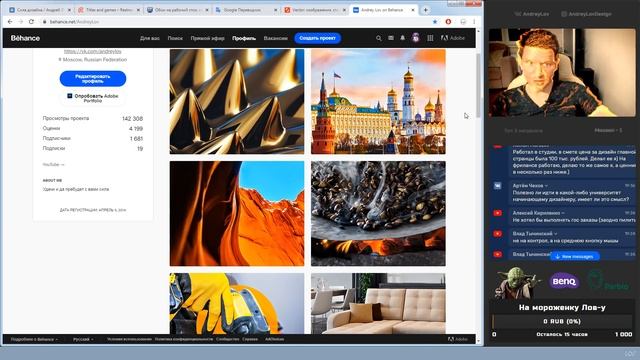The height and width of the screenshot is (360, 640).
Task: Reload the page with the refresh icon
Action: pyautogui.click(x=31, y=22)
